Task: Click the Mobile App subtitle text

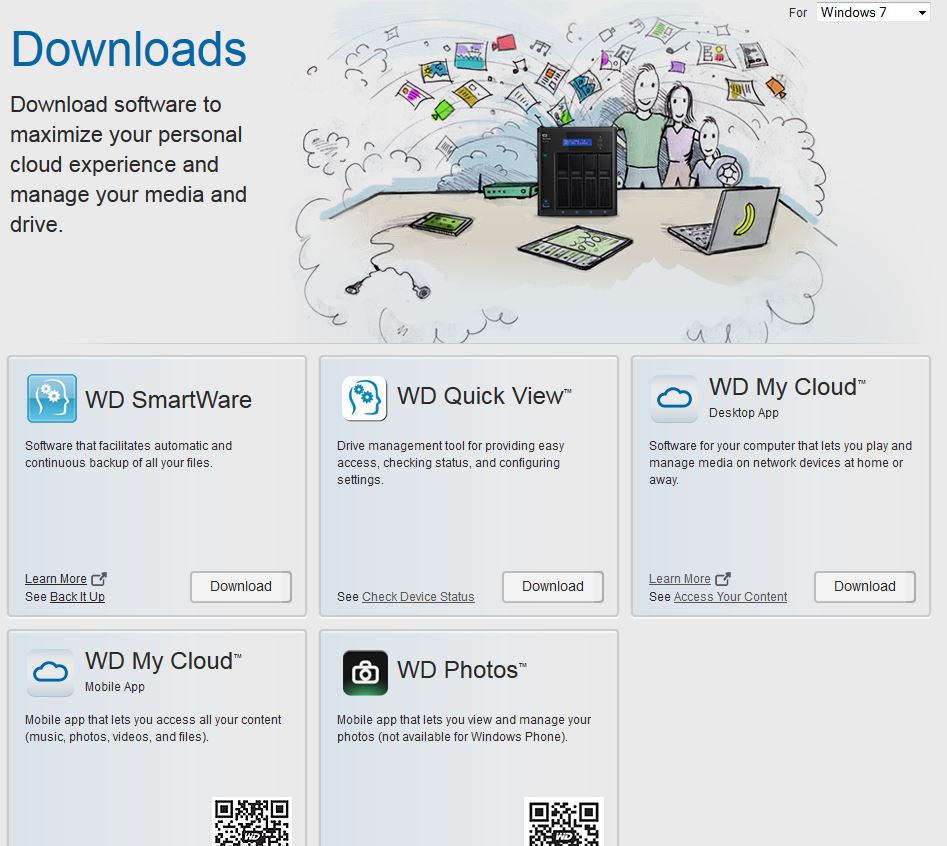Action: tap(115, 687)
